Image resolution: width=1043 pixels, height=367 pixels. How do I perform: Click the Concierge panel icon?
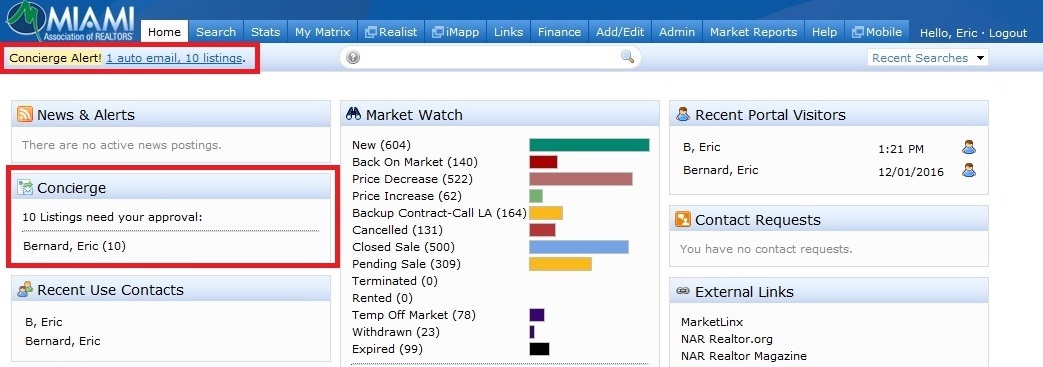click(25, 187)
